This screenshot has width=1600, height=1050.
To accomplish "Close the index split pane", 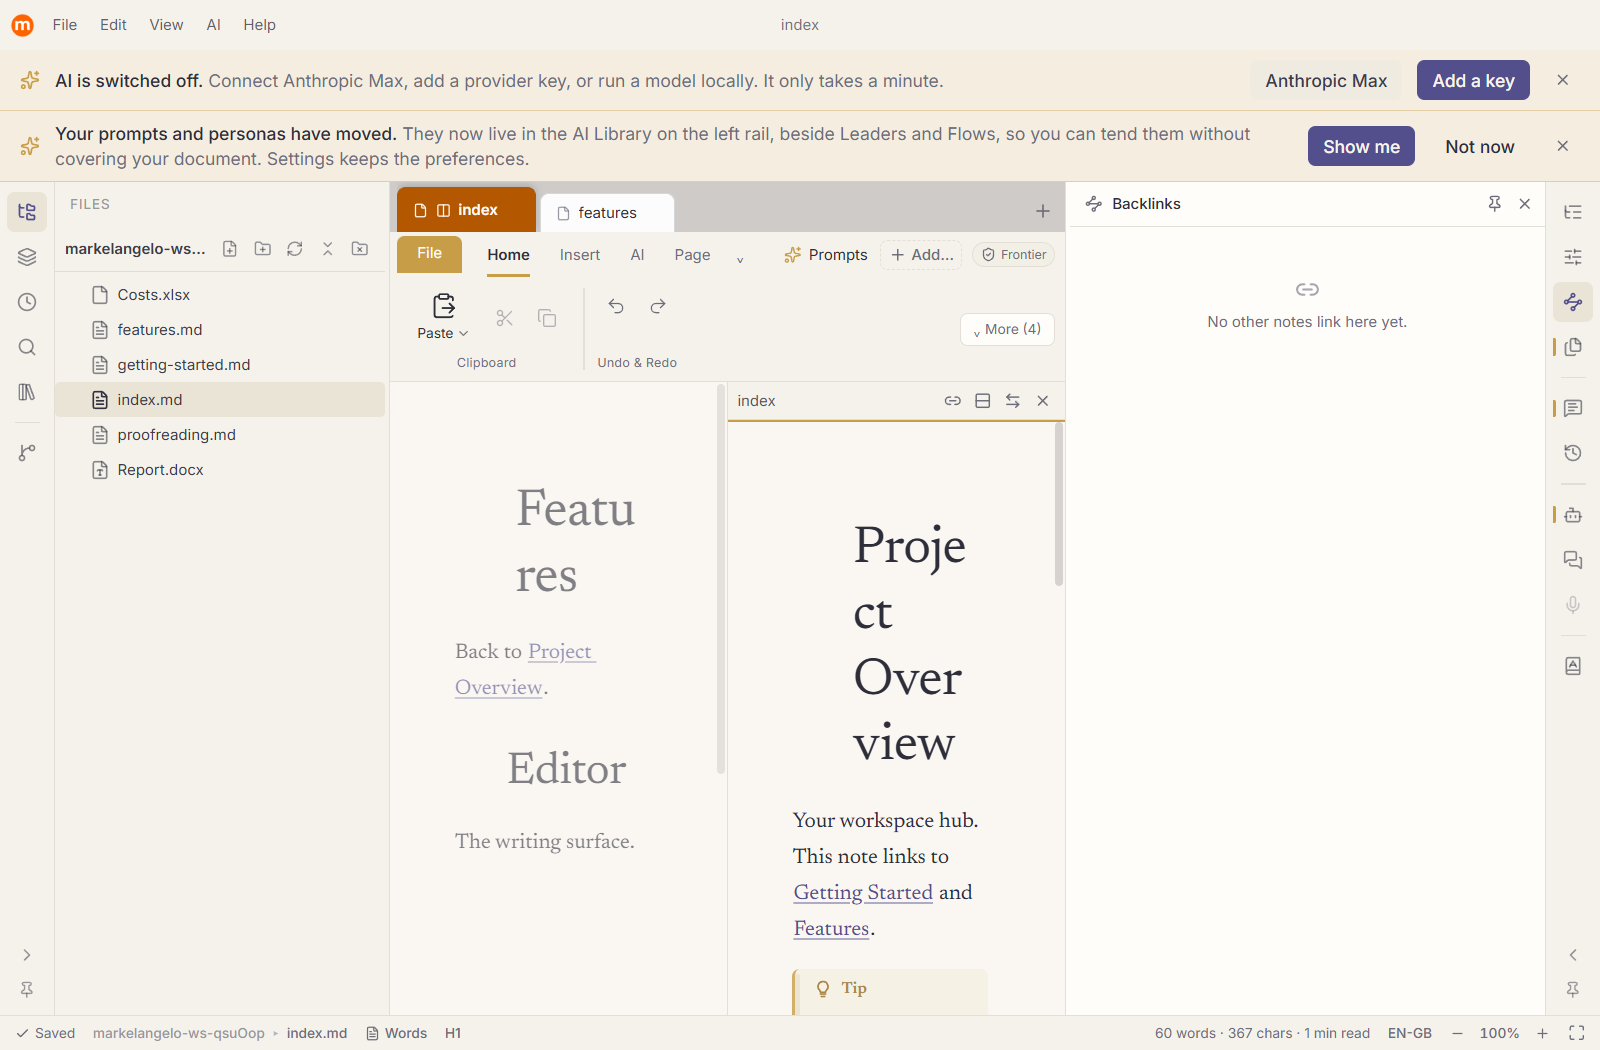I will pyautogui.click(x=1043, y=401).
